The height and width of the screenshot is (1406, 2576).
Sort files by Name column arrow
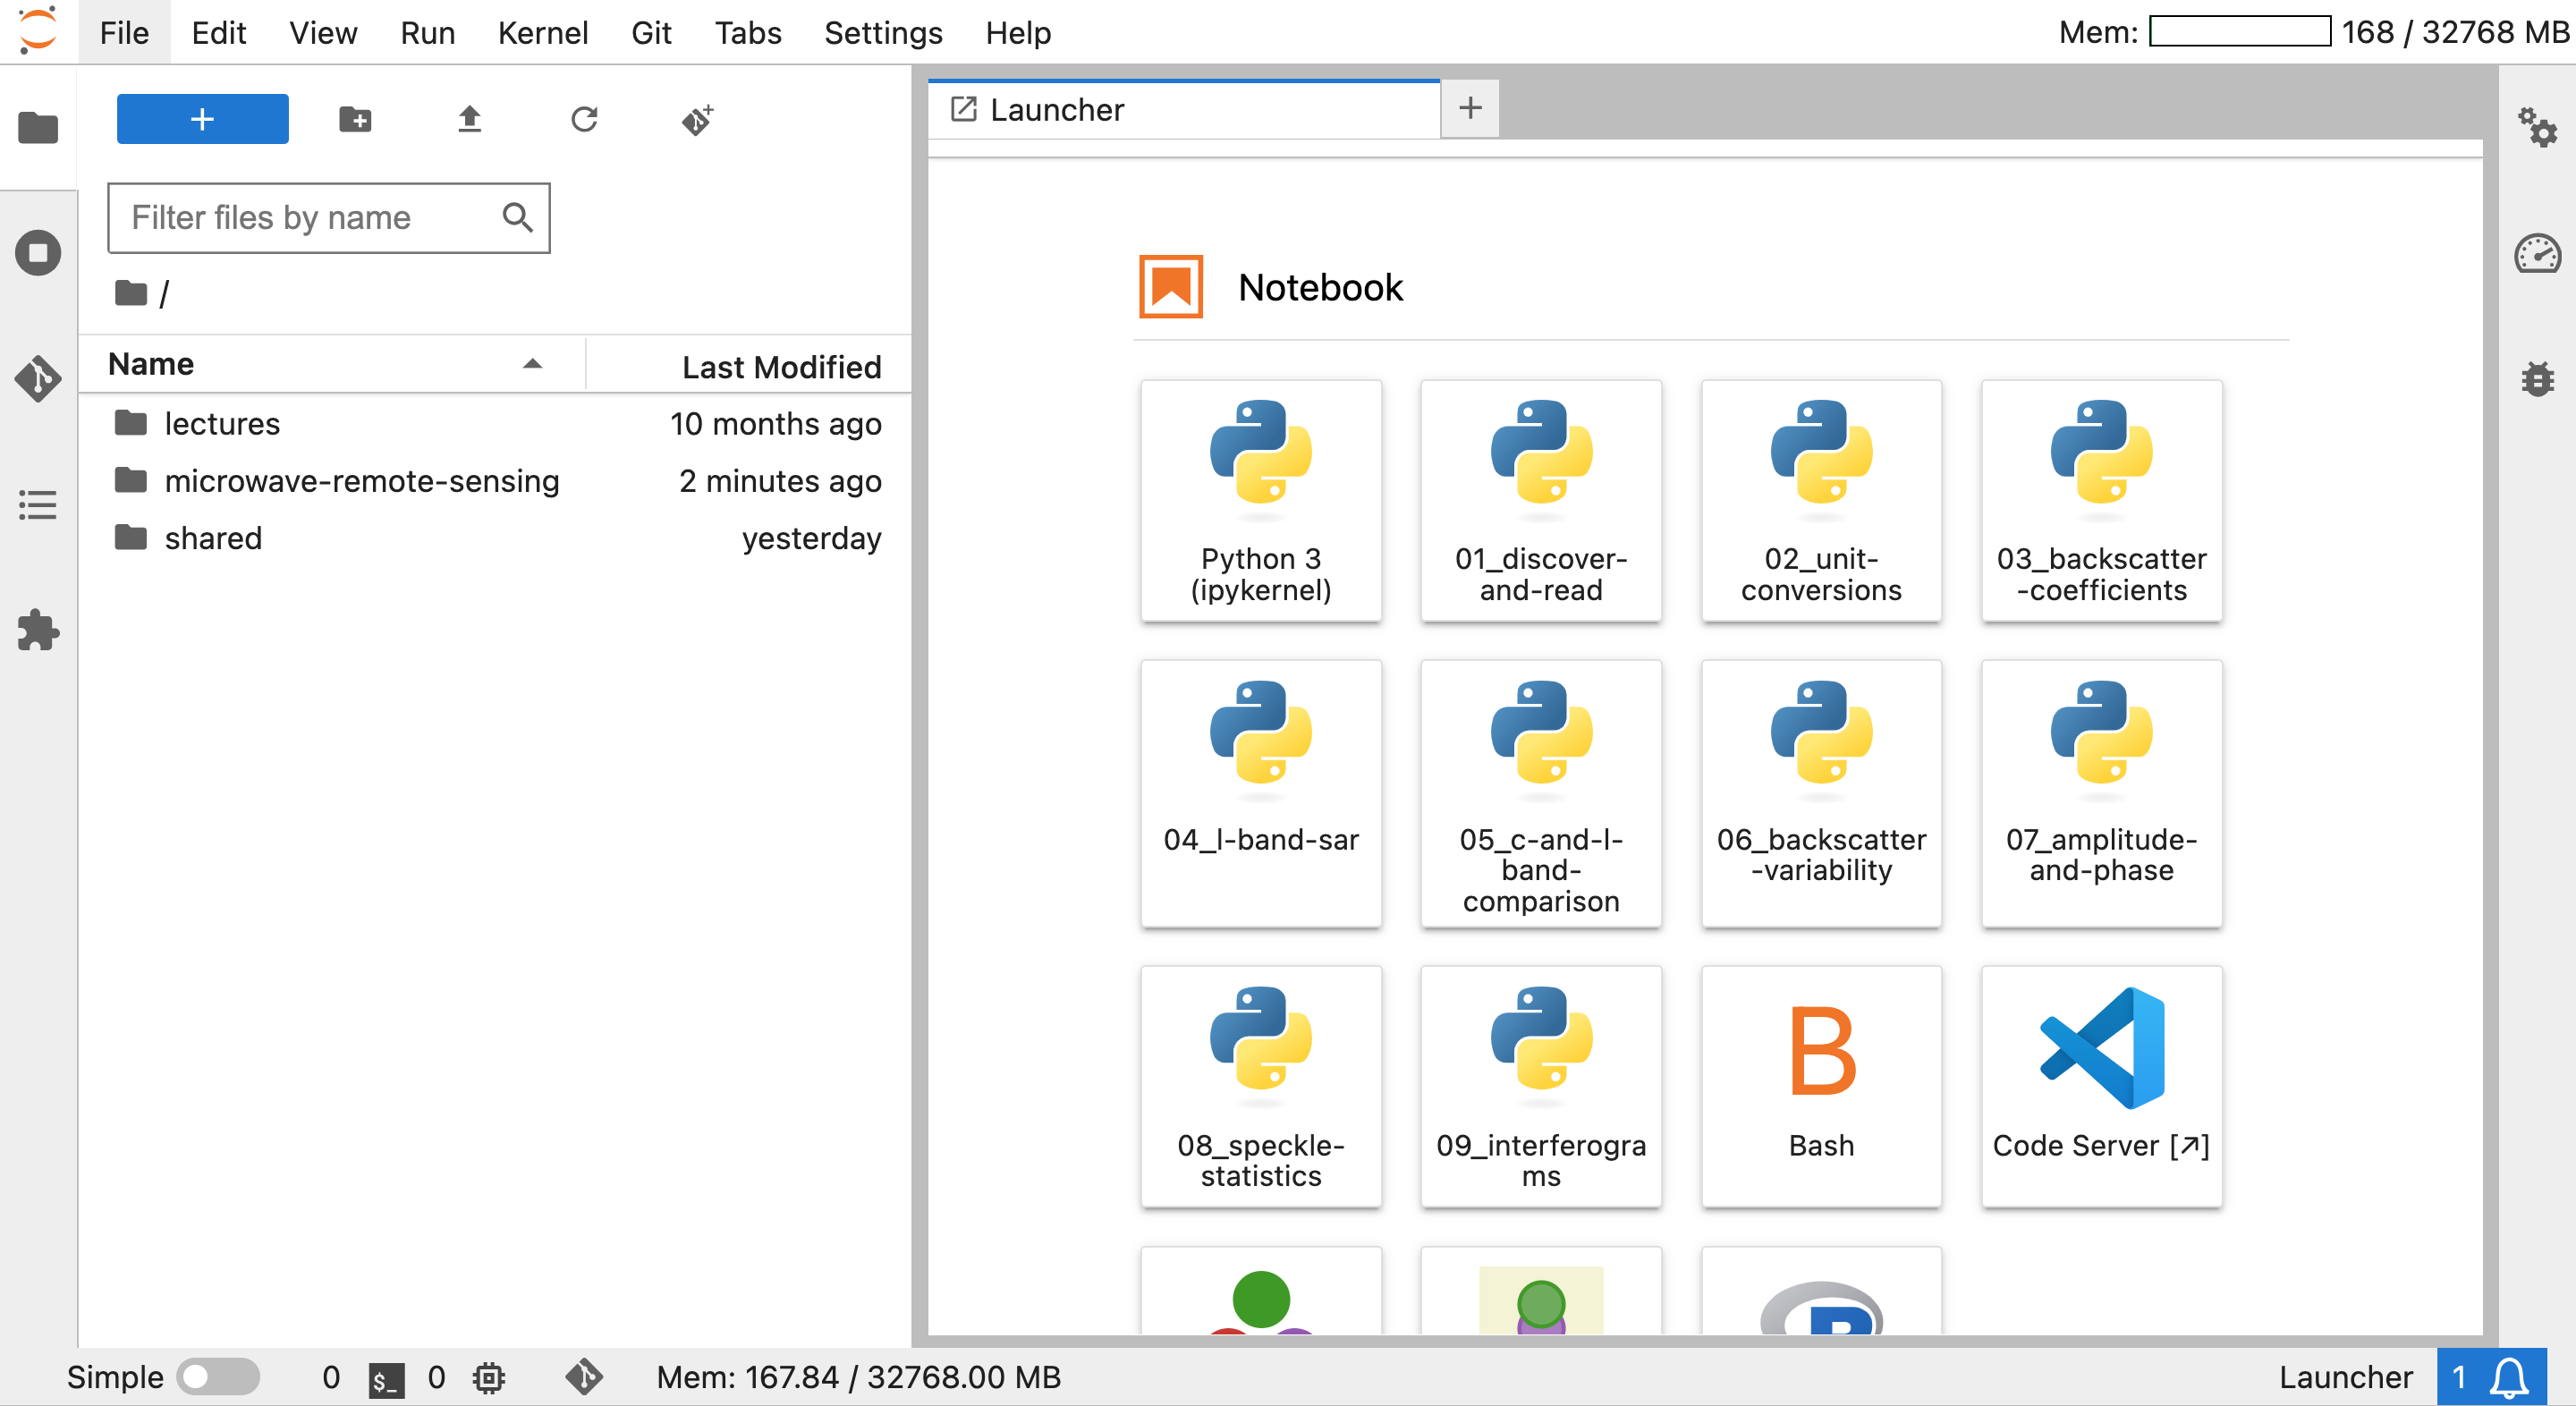tap(532, 364)
